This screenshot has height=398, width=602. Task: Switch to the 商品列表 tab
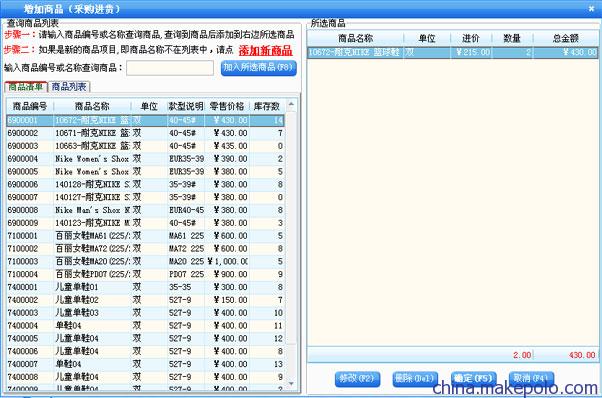69,87
